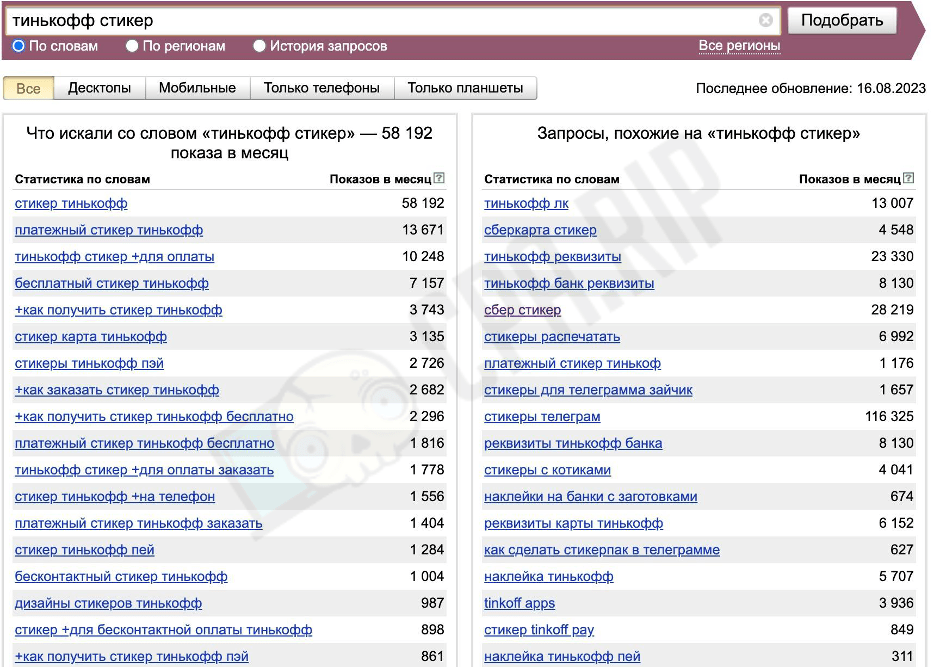Open '+как заказать стикер тинькофф' link

click(116, 390)
